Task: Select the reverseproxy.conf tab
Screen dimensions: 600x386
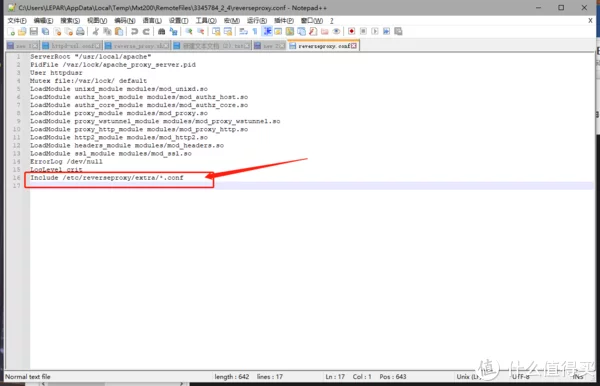Action: click(323, 46)
